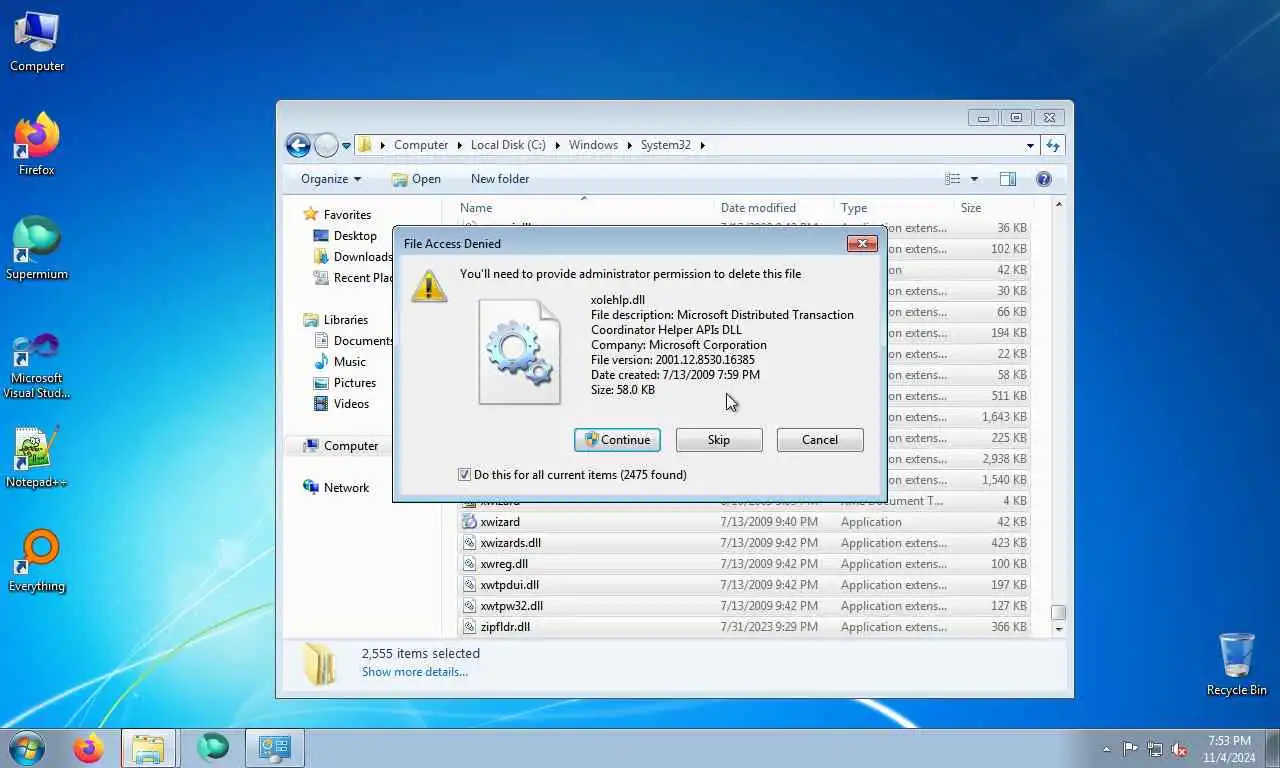Click the fourth taskbar app with monitor icon
This screenshot has height=768, width=1280.
coord(274,748)
